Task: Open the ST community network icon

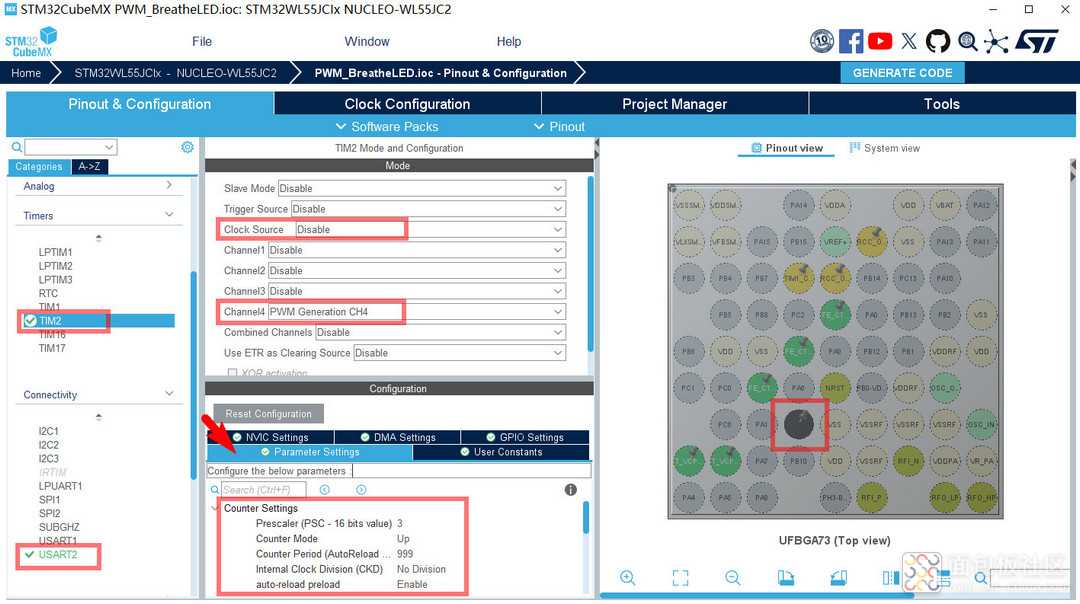Action: coord(996,41)
